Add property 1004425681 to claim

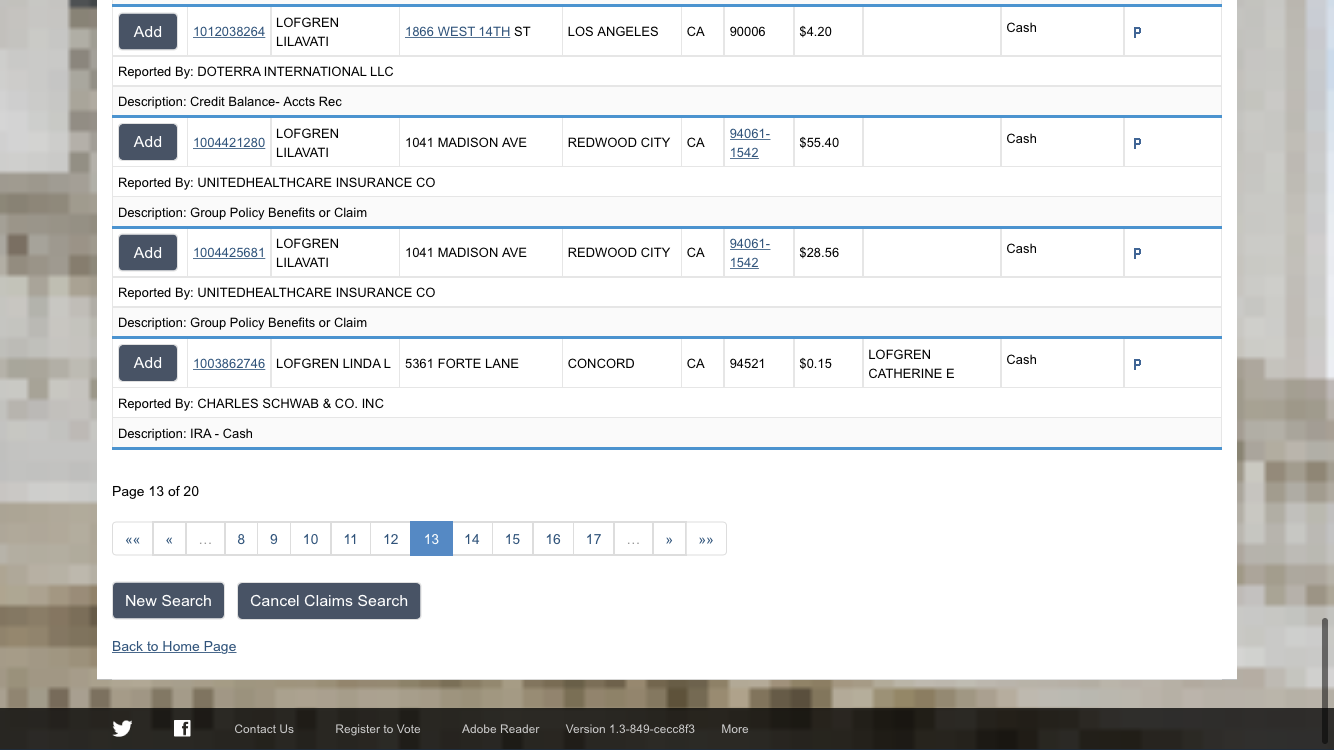coord(148,252)
